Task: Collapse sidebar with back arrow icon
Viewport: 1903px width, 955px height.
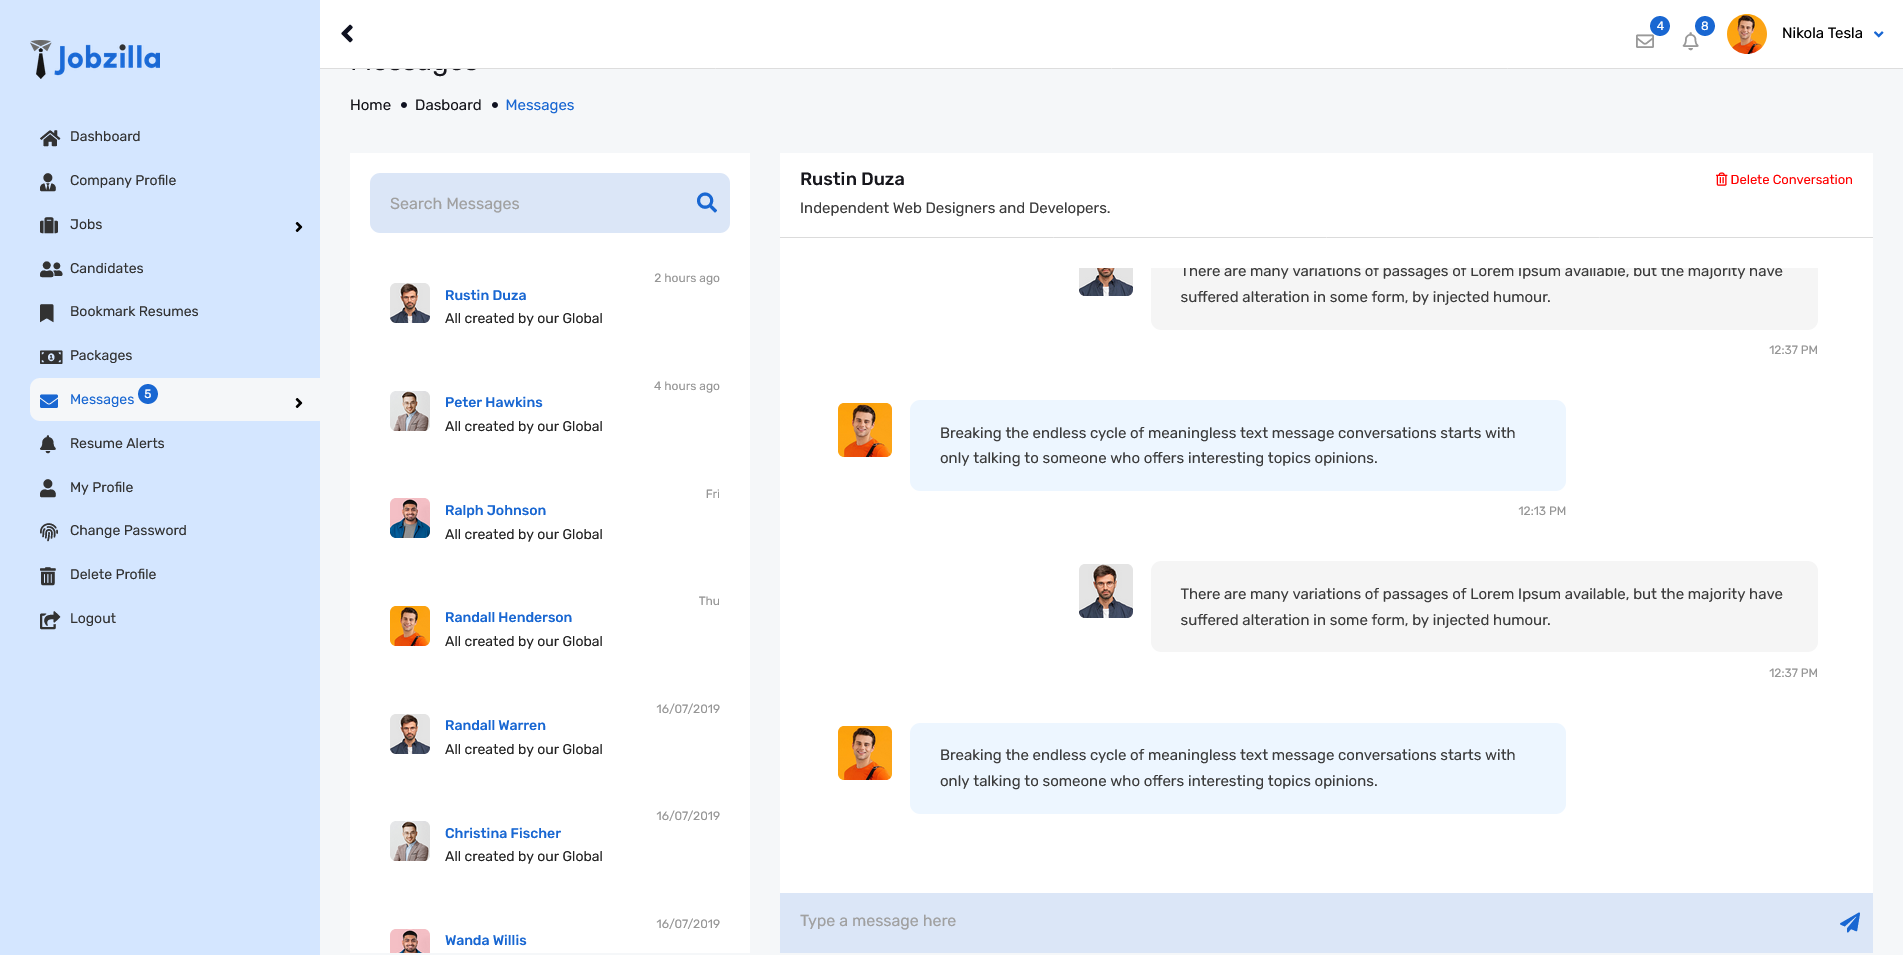Action: (x=347, y=33)
